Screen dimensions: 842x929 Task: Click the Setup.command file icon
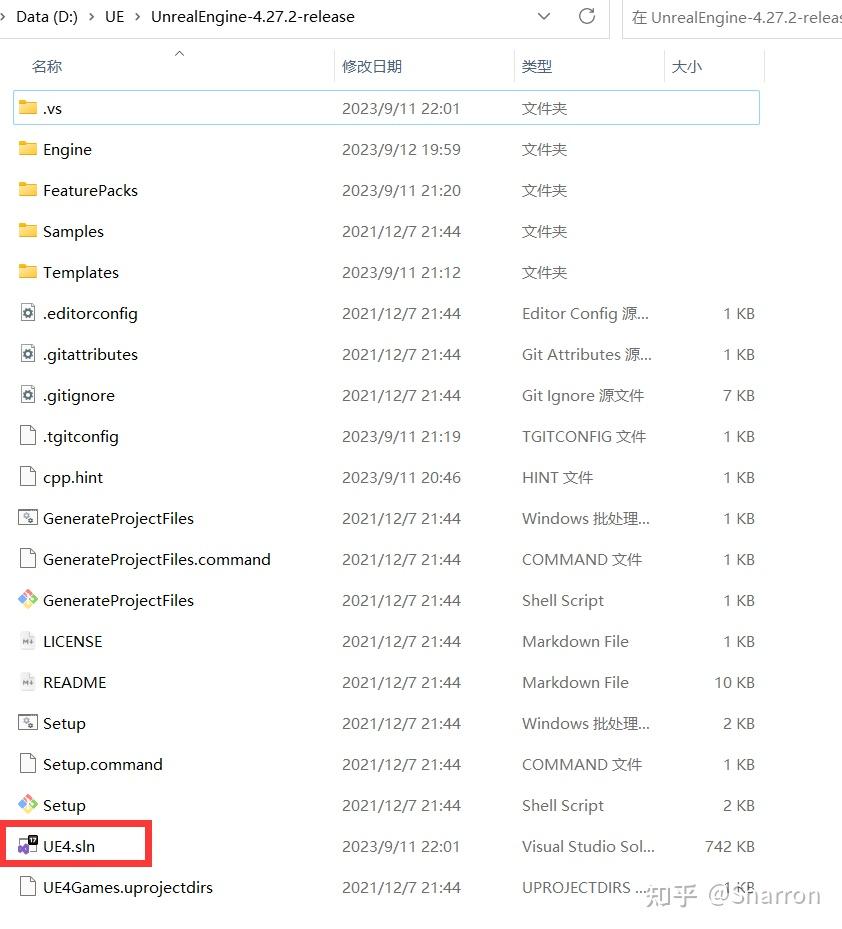point(28,763)
